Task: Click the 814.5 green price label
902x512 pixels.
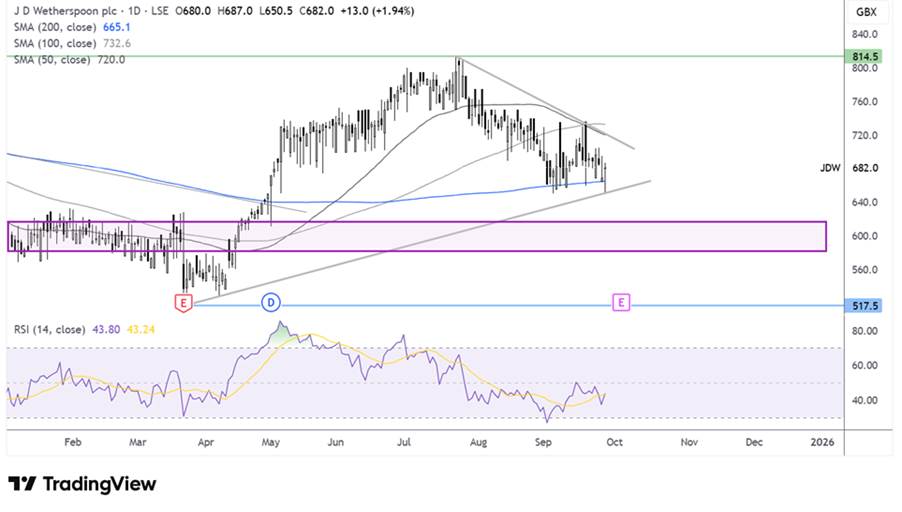Action: 865,56
